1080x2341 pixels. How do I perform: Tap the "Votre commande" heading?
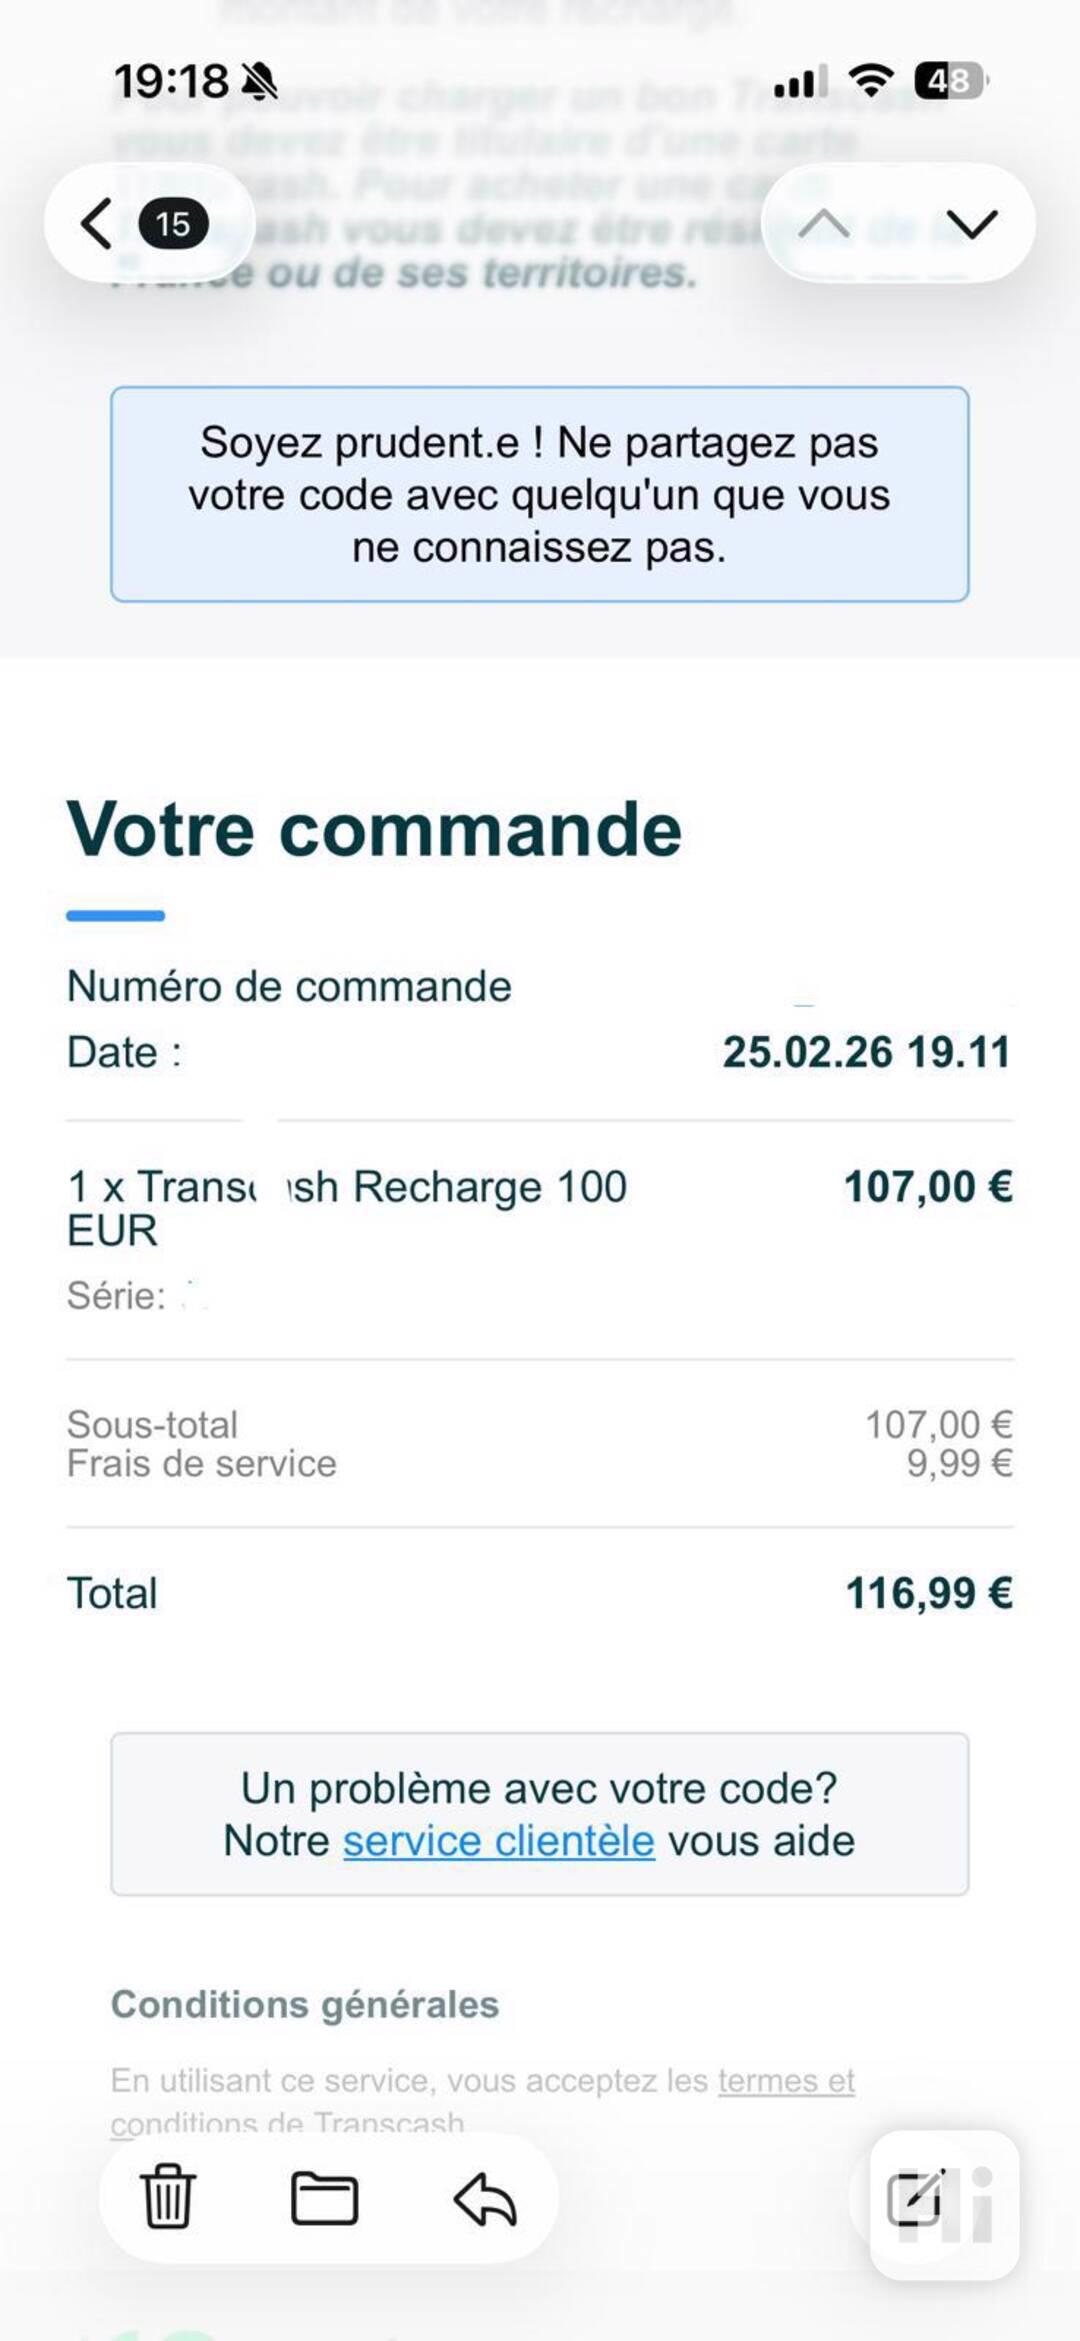pos(374,829)
